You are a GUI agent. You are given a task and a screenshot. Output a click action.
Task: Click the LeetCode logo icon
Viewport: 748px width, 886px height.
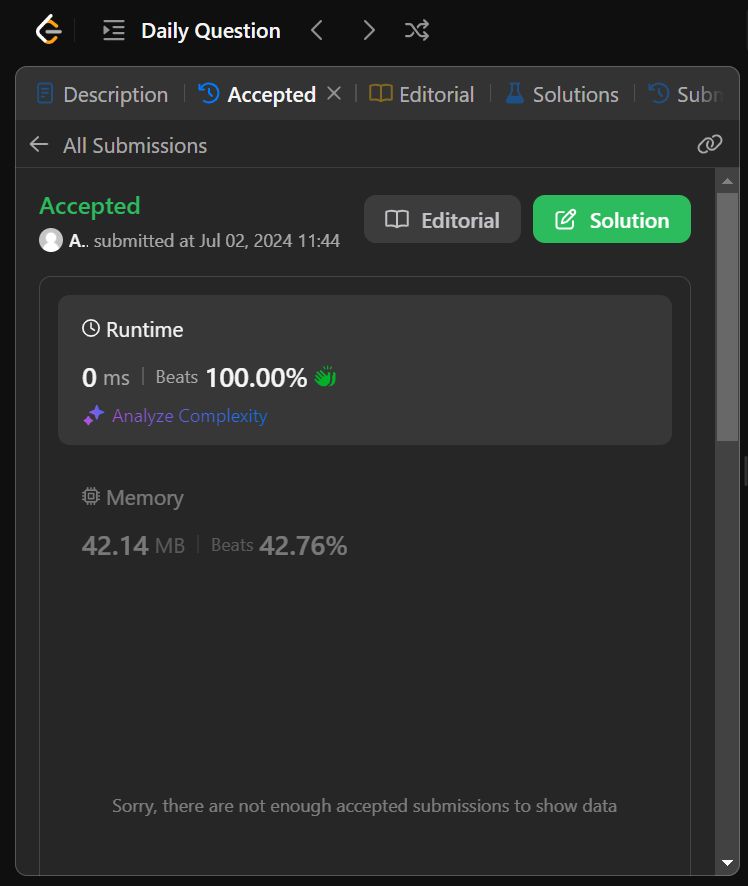coord(48,31)
